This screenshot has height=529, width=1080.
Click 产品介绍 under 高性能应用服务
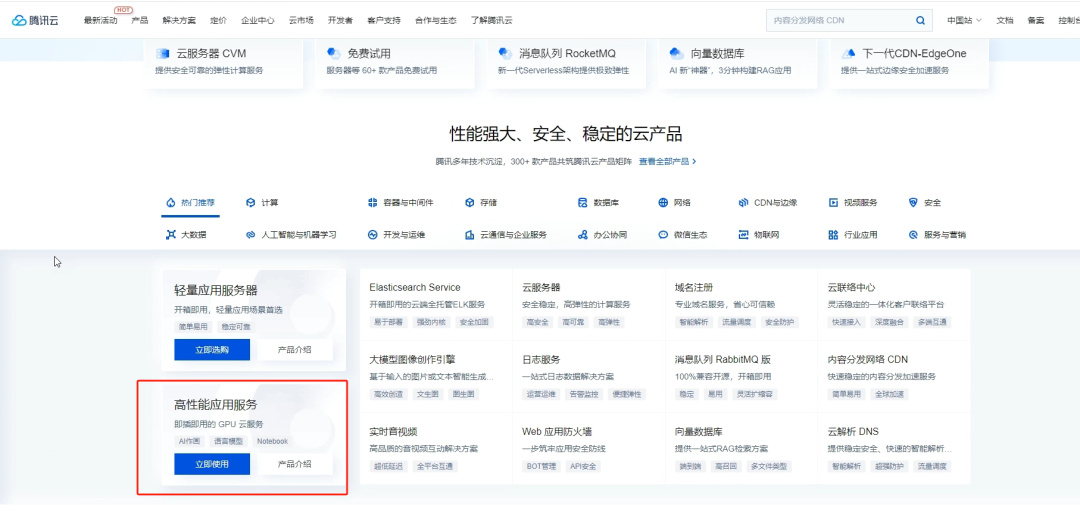294,464
